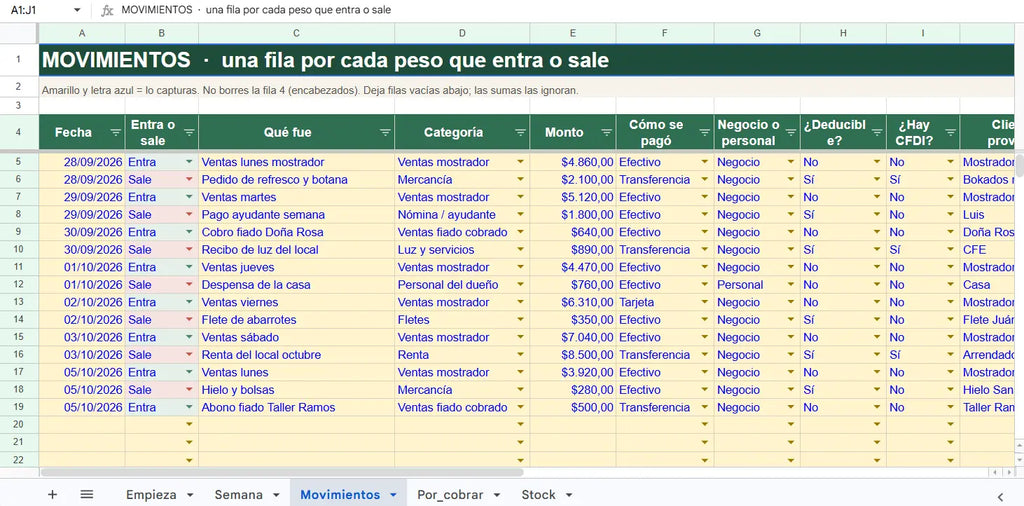
Task: Open the filter icon on ¿Deducible? header
Action: [877, 133]
